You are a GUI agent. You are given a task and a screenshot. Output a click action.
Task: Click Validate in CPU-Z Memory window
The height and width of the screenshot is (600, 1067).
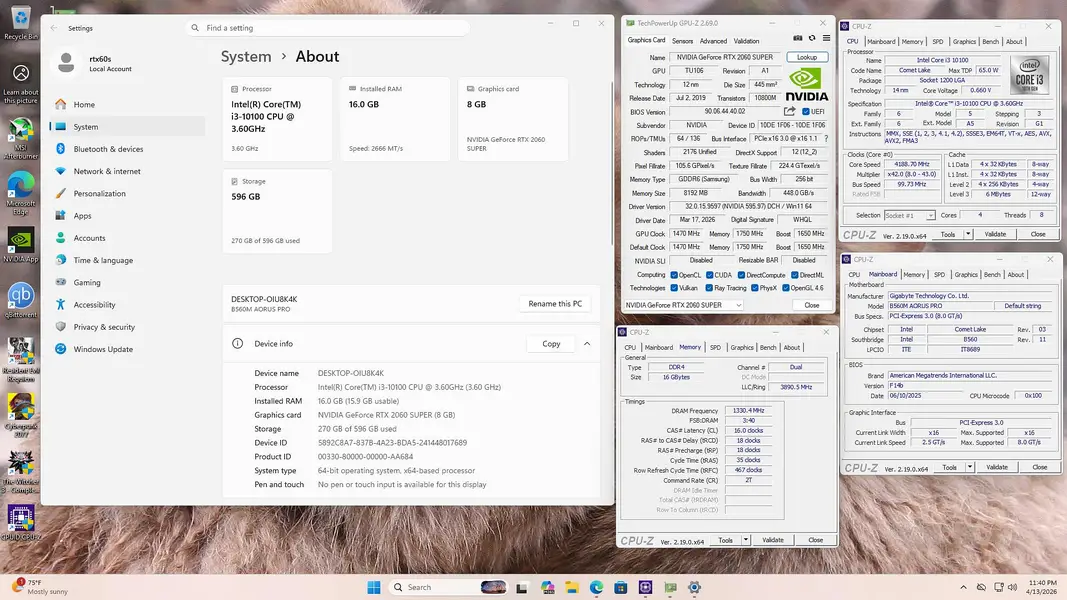coord(773,540)
